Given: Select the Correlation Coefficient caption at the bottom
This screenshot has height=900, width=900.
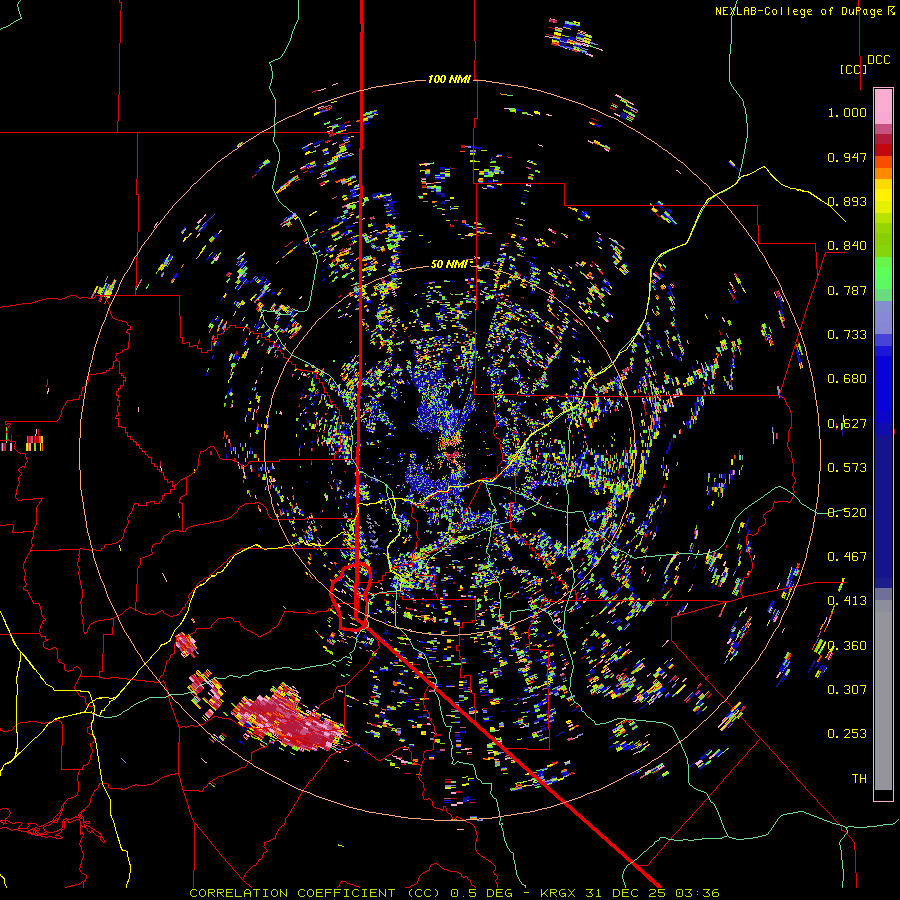Looking at the screenshot, I should click(x=454, y=893).
